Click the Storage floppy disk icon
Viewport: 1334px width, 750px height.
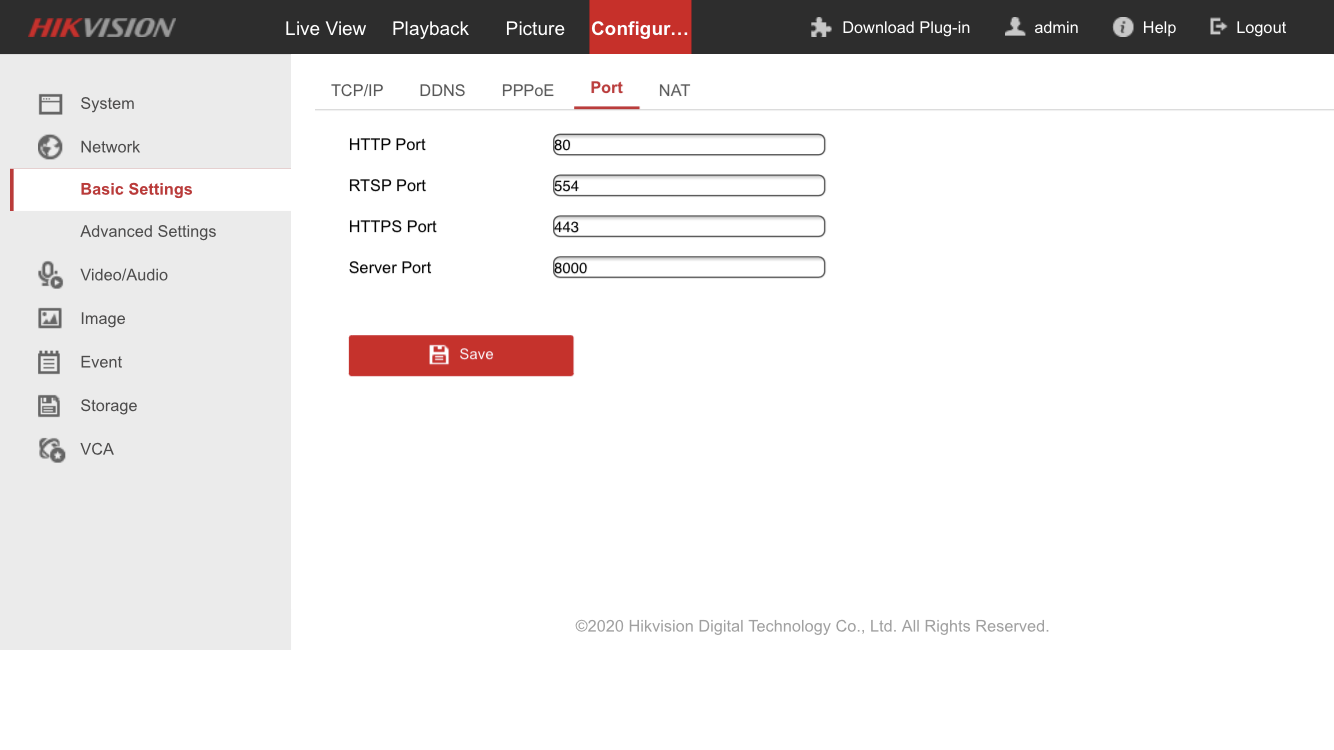click(49, 406)
